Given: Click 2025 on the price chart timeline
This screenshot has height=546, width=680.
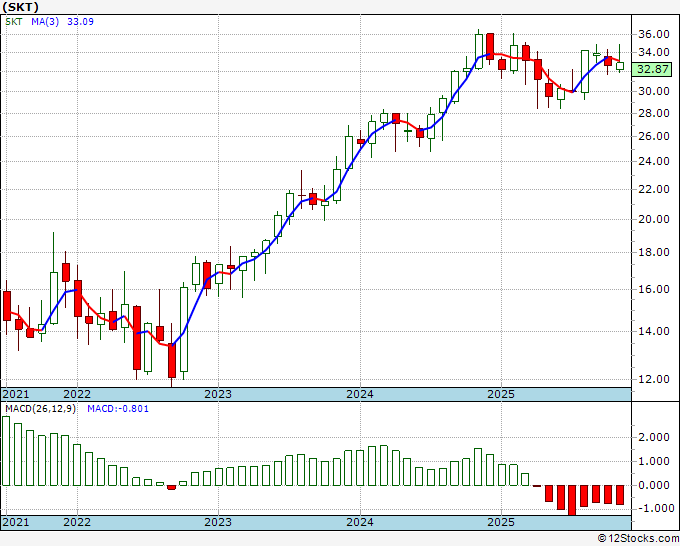Looking at the screenshot, I should coord(501,394).
